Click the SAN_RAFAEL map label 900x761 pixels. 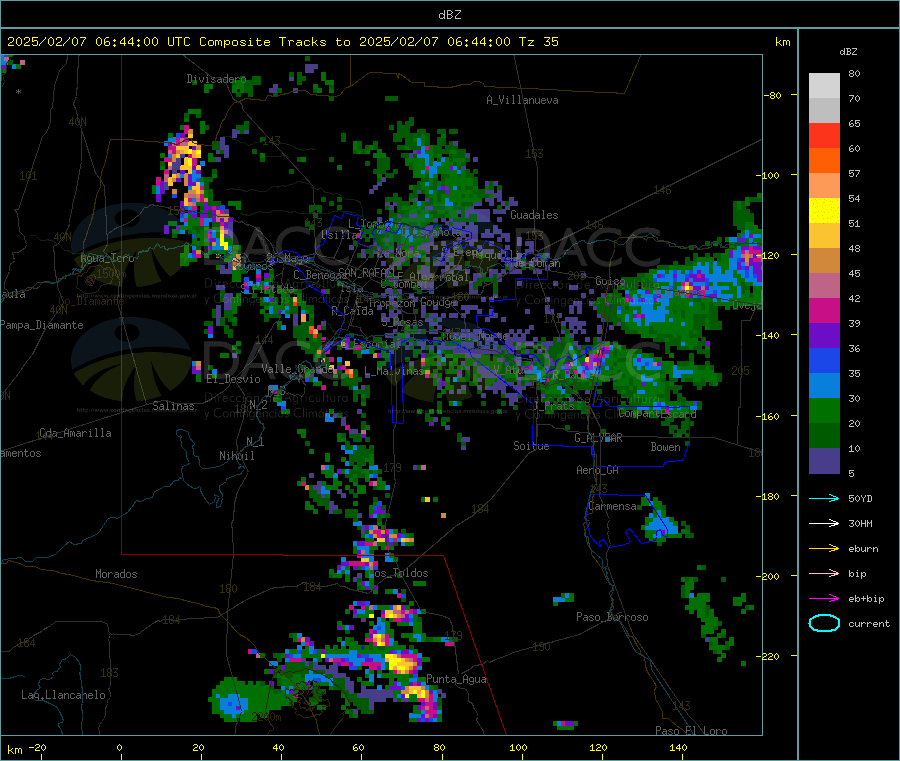coord(366,272)
